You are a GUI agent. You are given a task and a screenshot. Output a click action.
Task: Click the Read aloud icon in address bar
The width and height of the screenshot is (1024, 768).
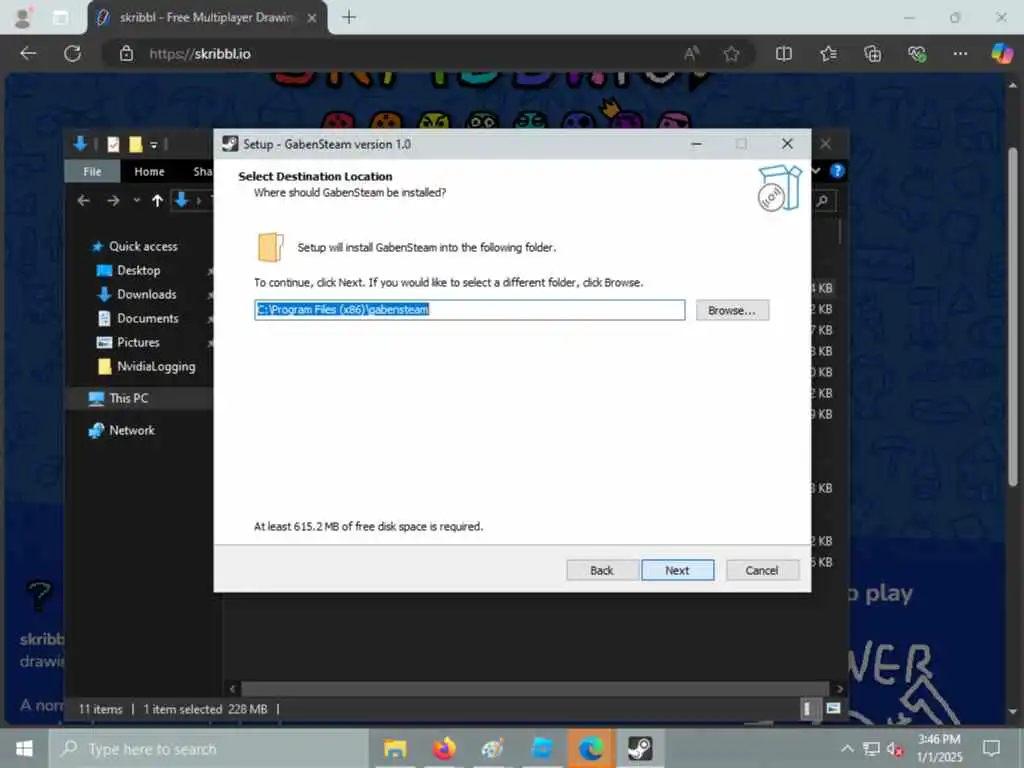click(x=692, y=54)
